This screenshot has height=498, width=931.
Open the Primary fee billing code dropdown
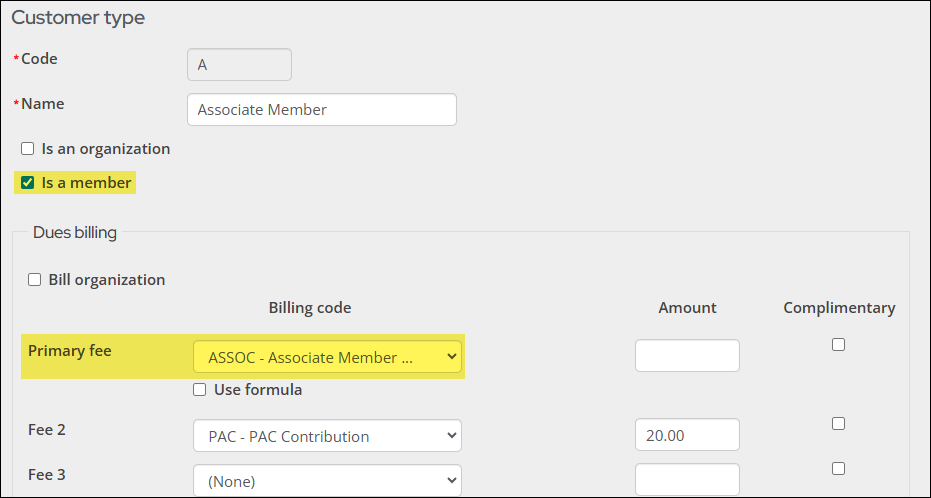click(x=327, y=357)
